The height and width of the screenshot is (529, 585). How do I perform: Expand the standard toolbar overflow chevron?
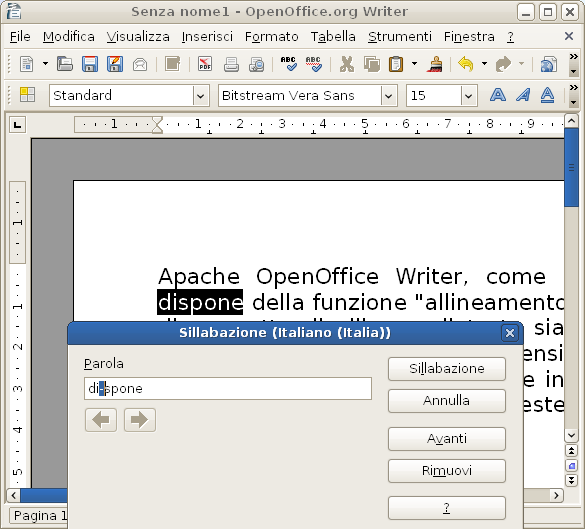coord(573,57)
